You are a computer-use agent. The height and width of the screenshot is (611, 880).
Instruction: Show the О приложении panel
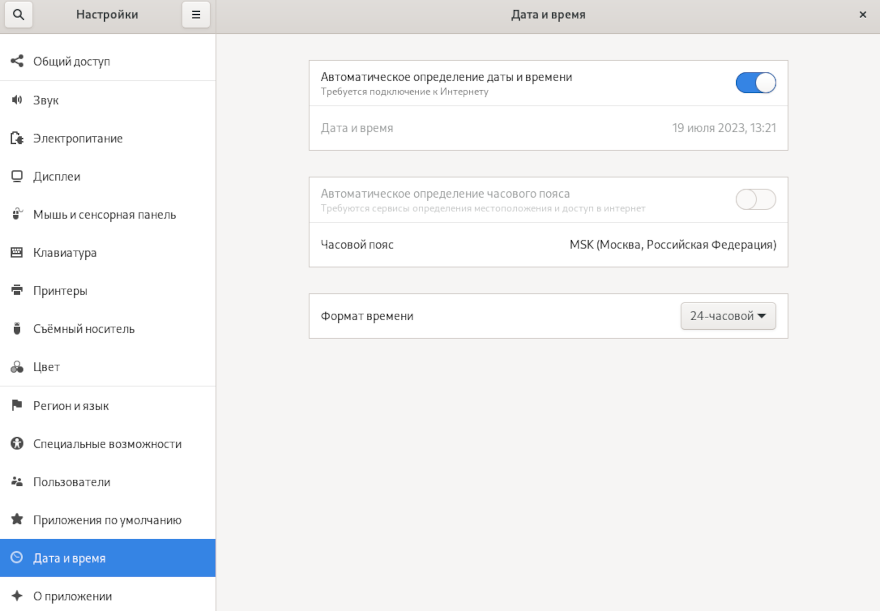[x=72, y=596]
